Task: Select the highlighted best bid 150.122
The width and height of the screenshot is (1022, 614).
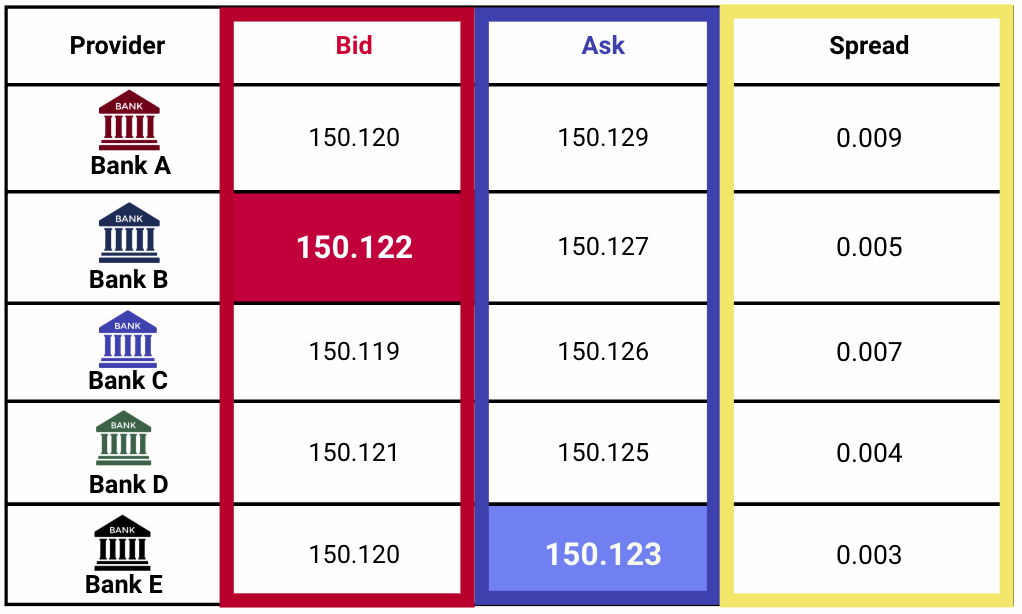Action: [x=354, y=248]
